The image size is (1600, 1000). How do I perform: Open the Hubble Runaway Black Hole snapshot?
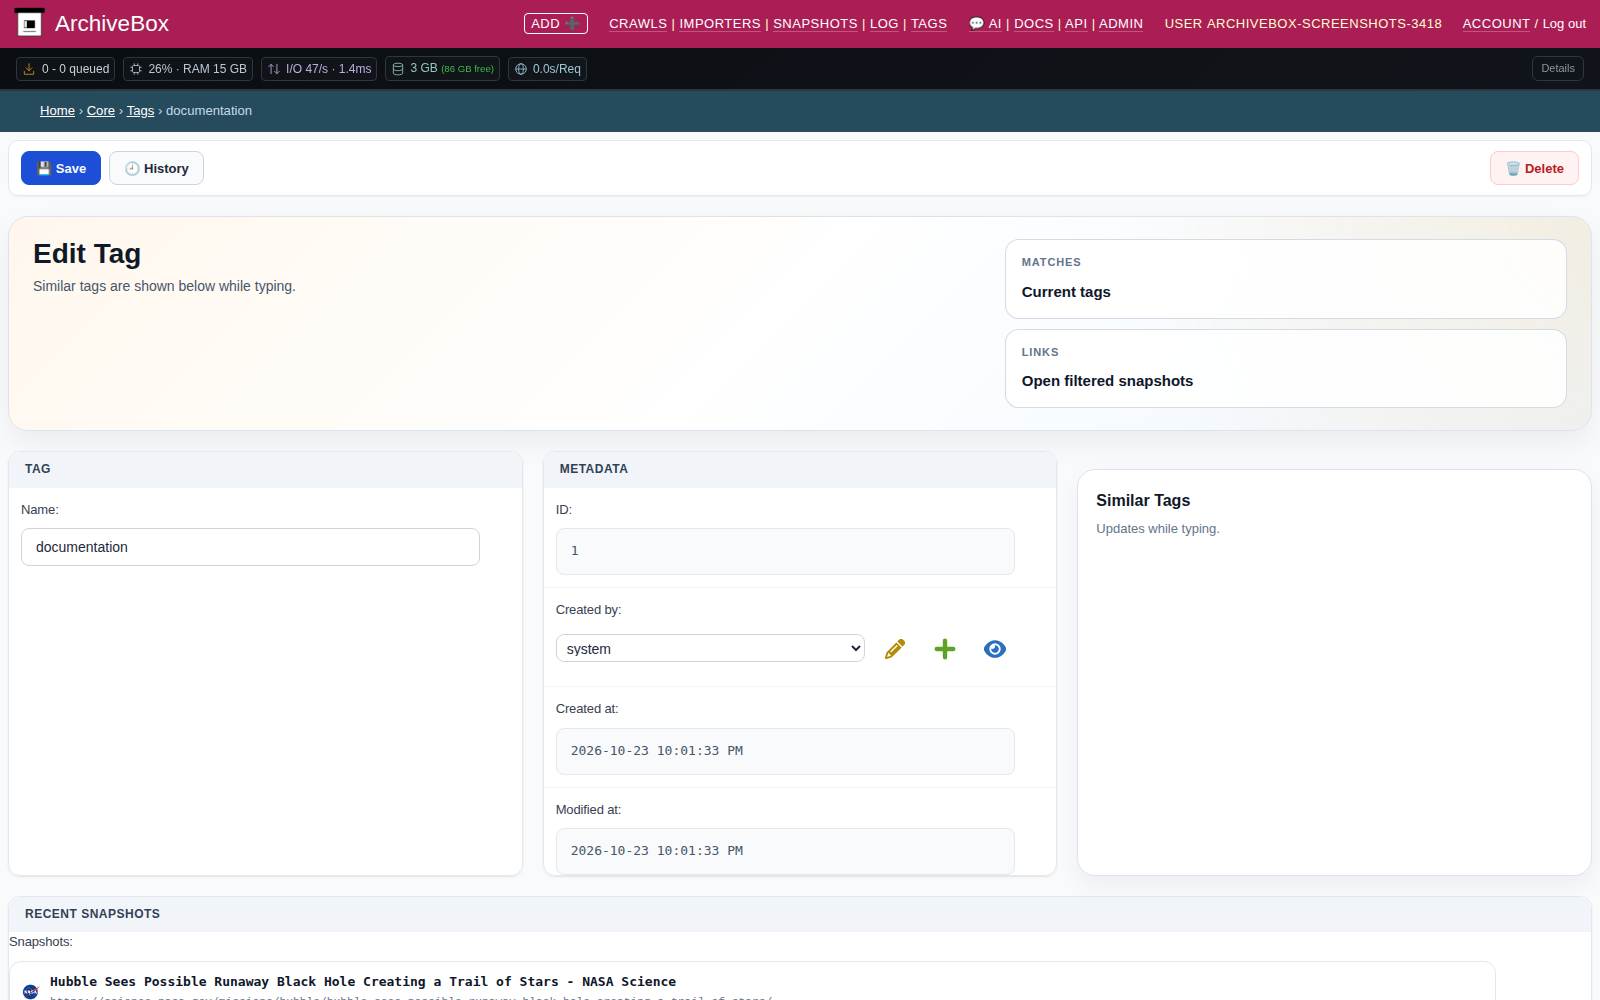pyautogui.click(x=363, y=982)
